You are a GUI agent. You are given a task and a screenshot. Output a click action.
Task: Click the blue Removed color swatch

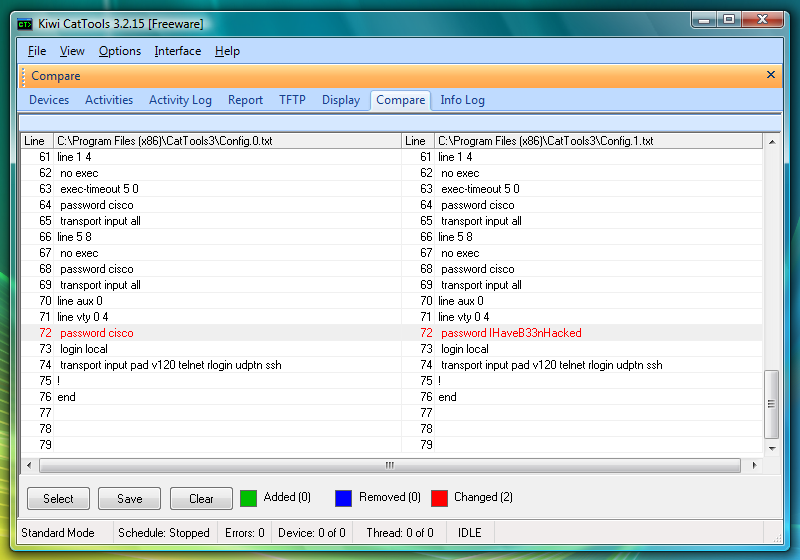pyautogui.click(x=344, y=498)
